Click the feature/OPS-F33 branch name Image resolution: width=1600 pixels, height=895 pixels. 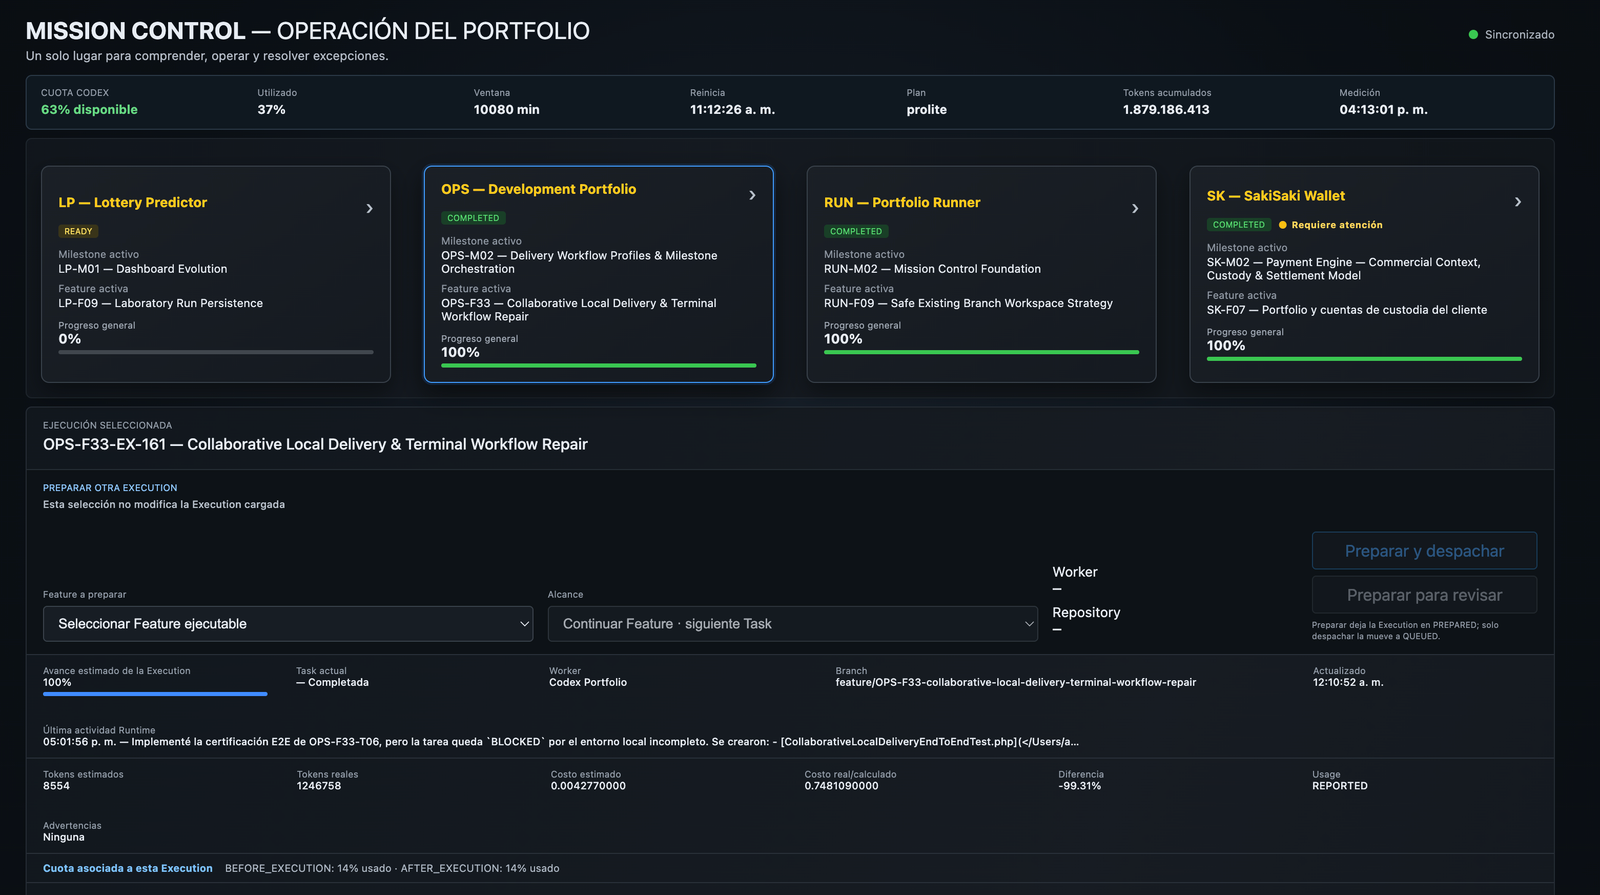[1015, 683]
